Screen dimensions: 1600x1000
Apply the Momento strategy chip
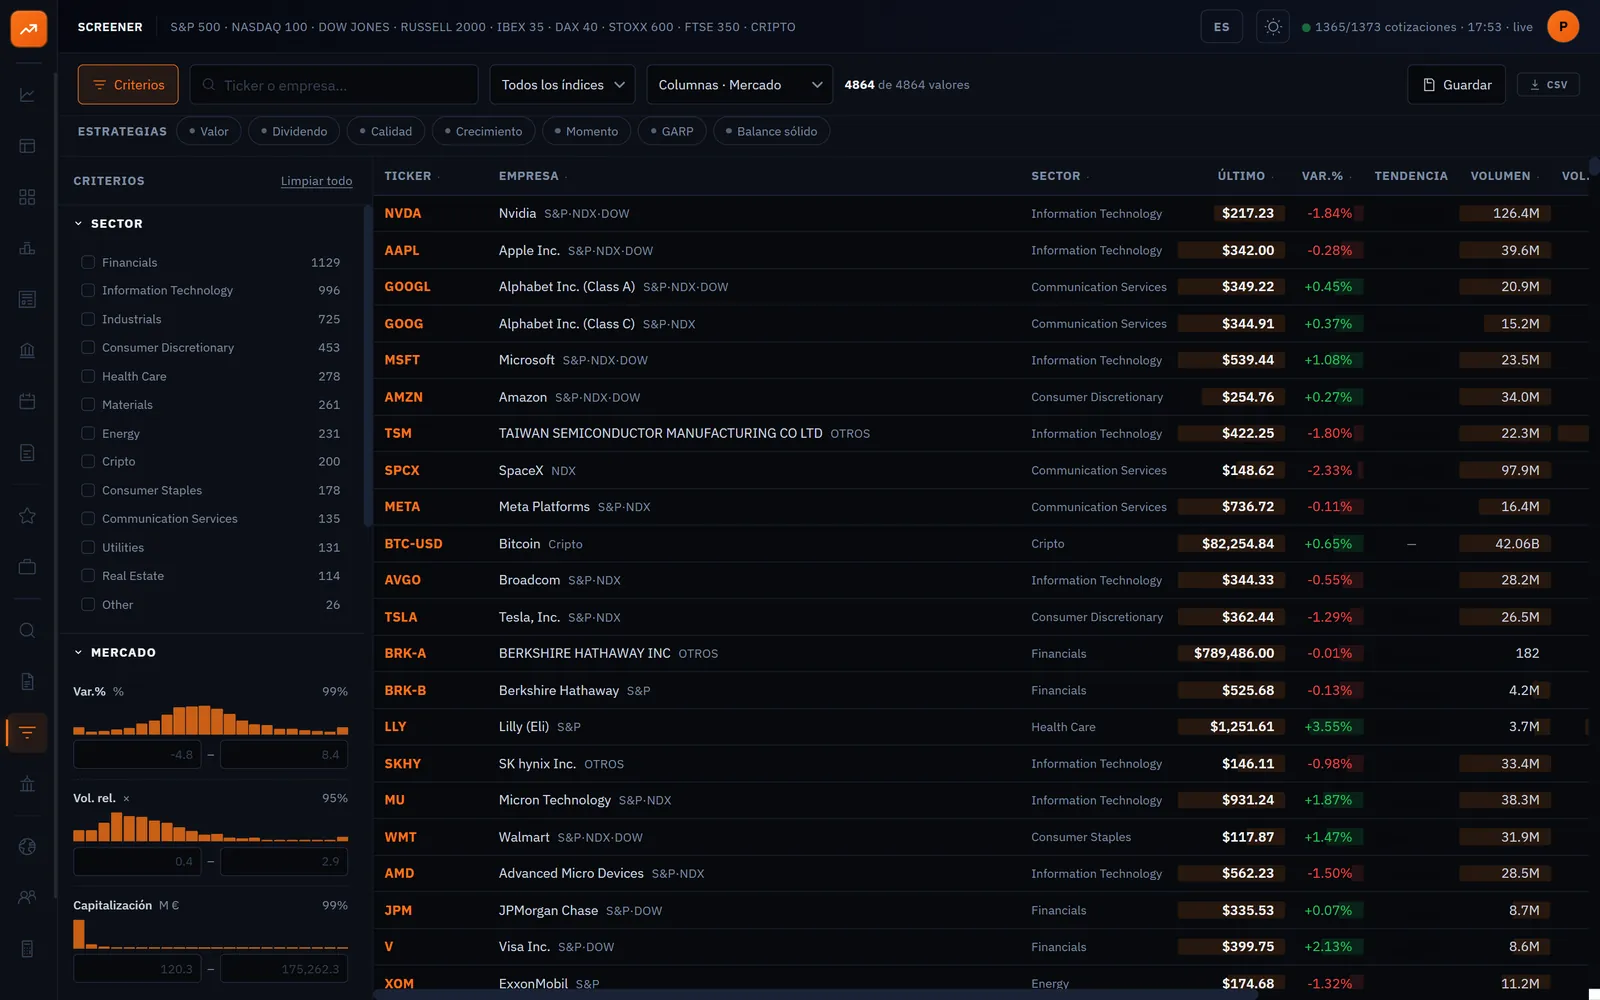tap(586, 131)
